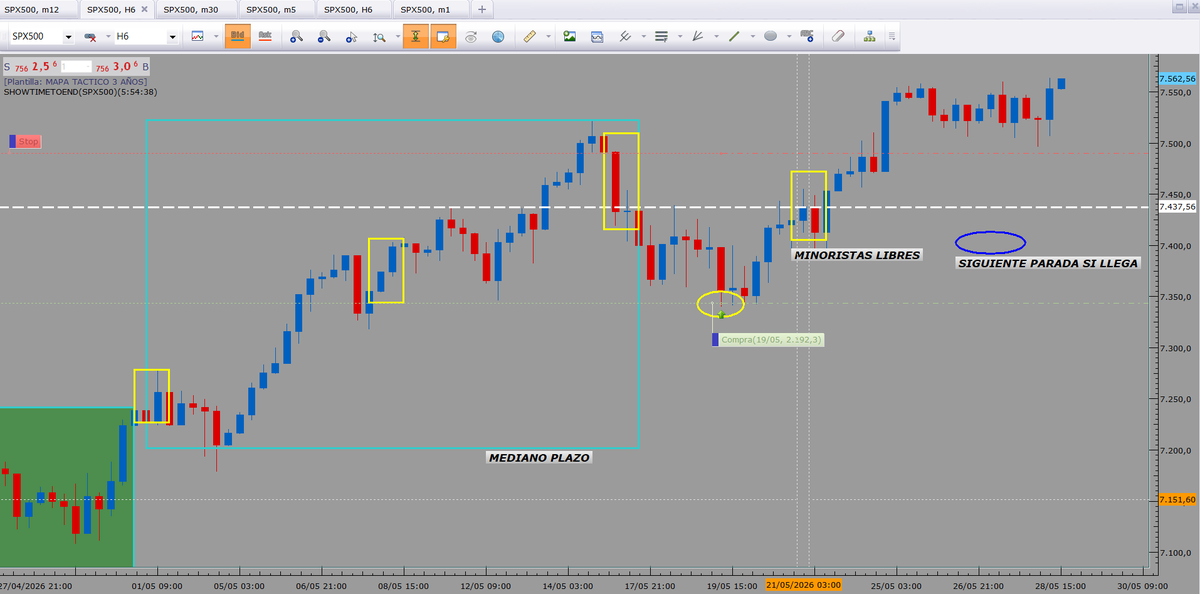Click the chart snapshot picture icon
1200x594 pixels.
point(597,37)
